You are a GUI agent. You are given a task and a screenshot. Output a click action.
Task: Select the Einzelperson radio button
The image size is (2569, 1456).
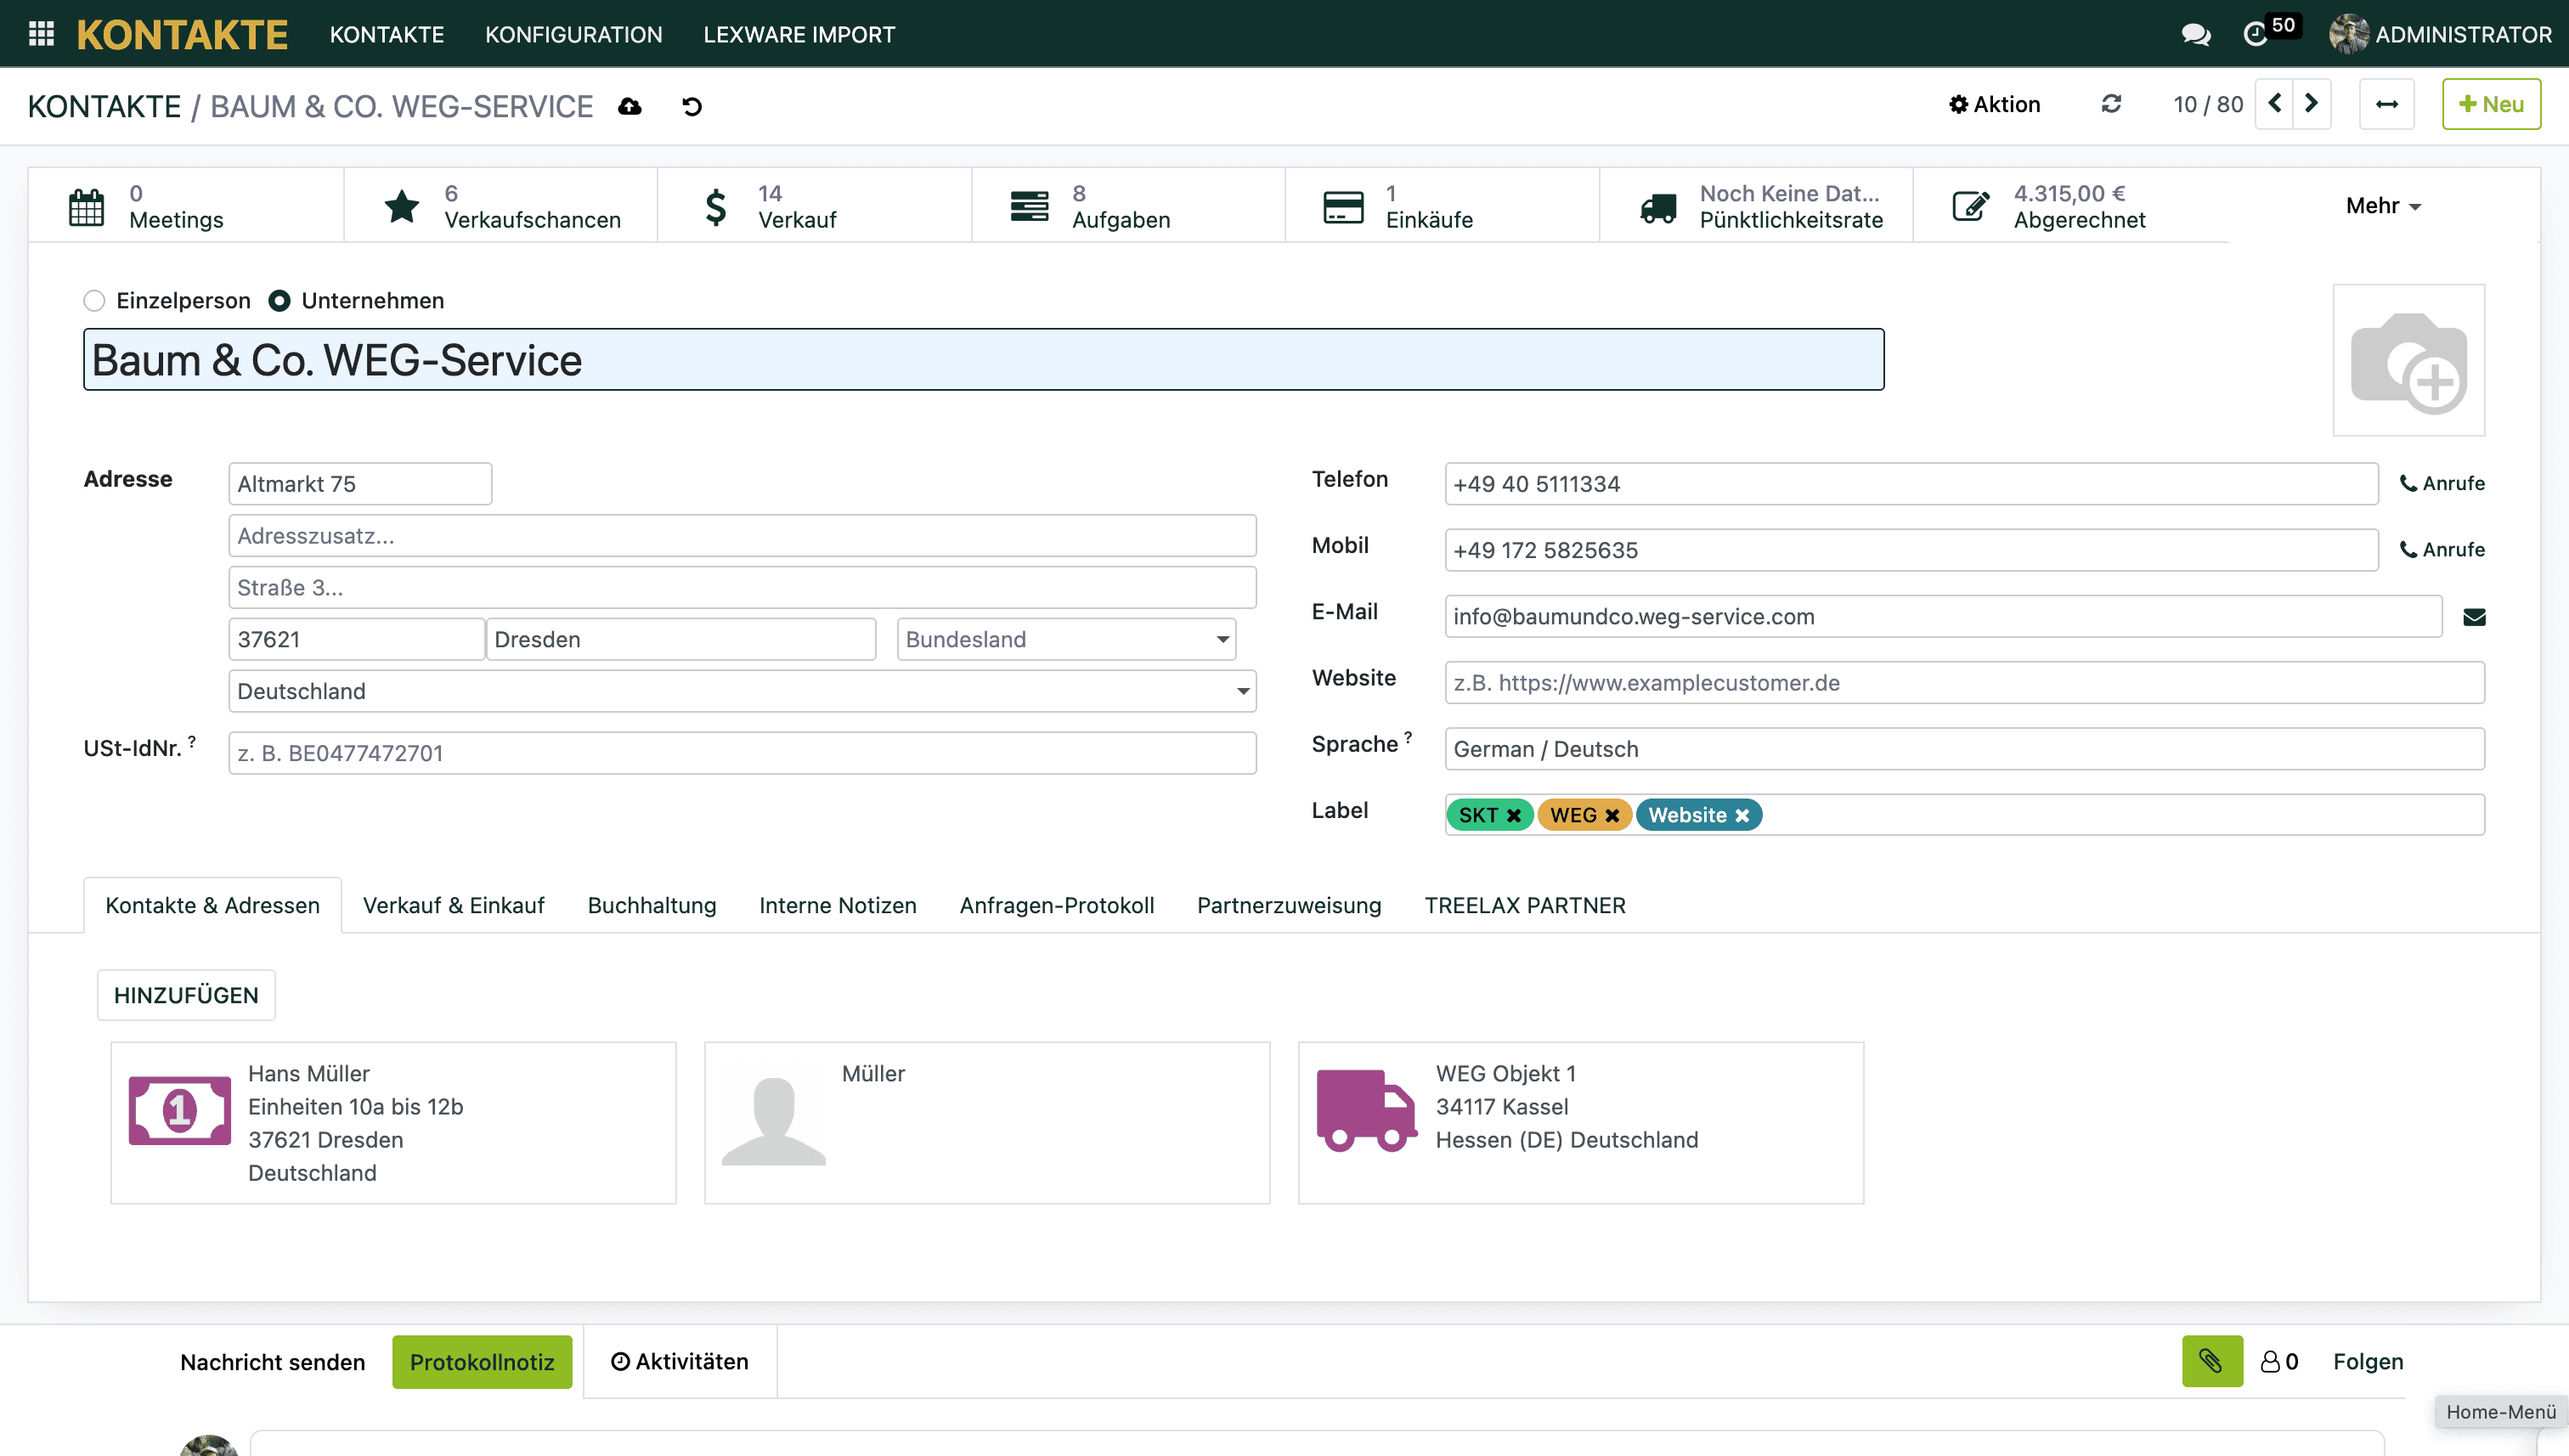(94, 301)
